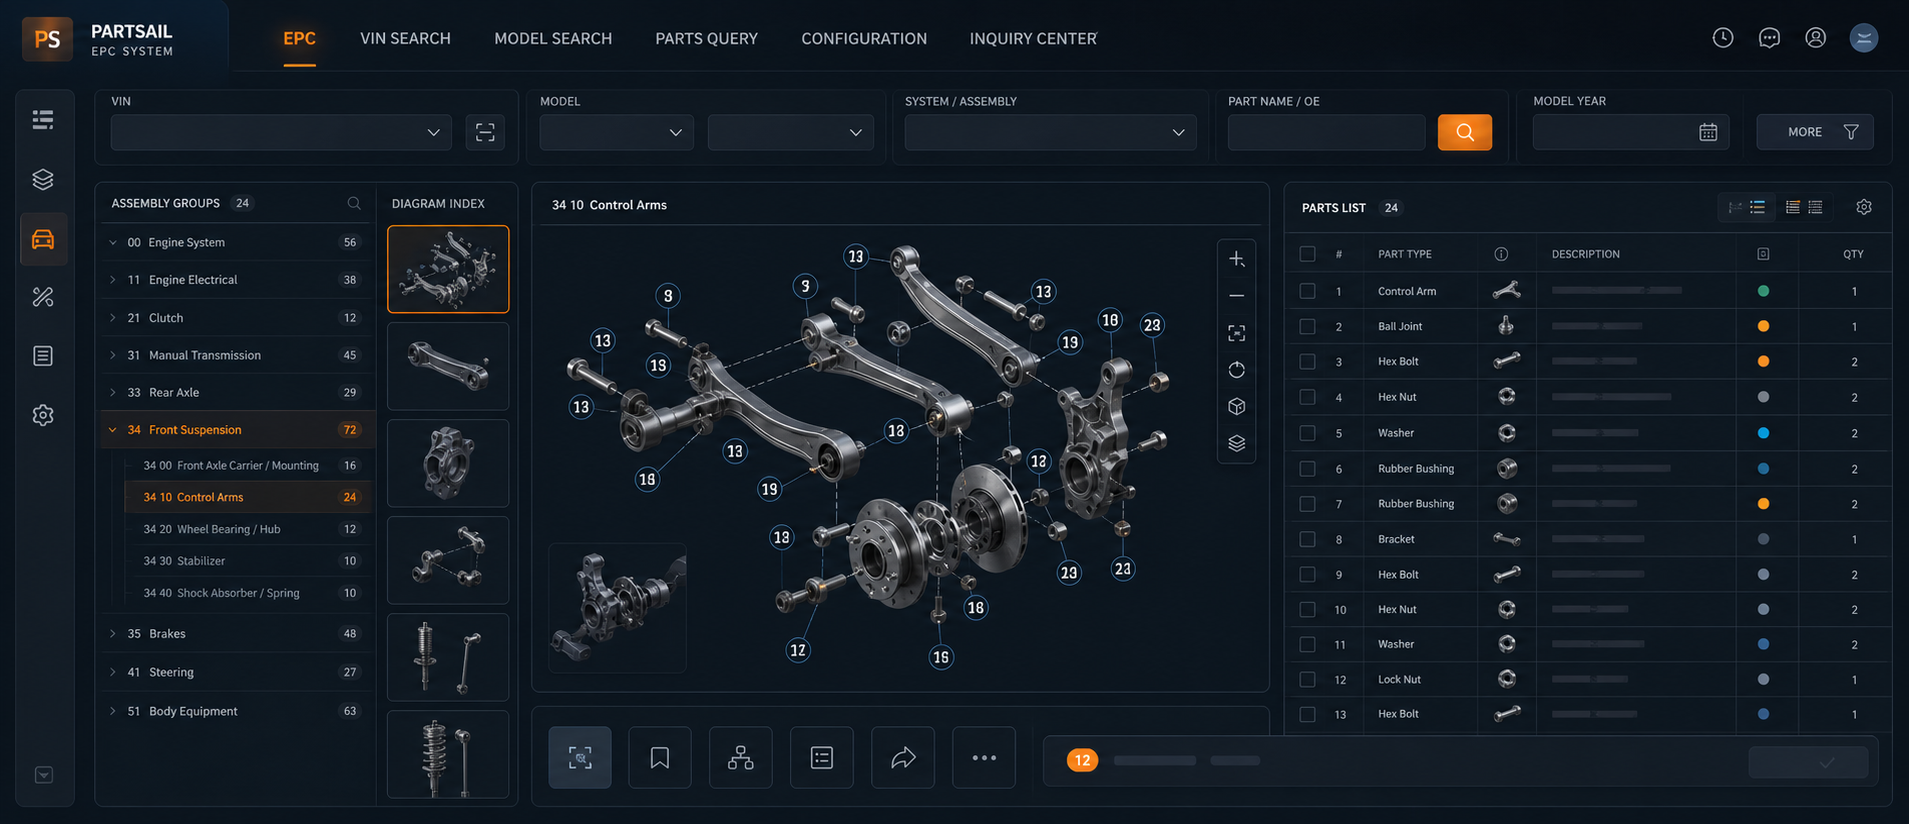Image resolution: width=1909 pixels, height=824 pixels.
Task: Select 34 20 Wheel Bearing / Hub
Action: click(248, 529)
